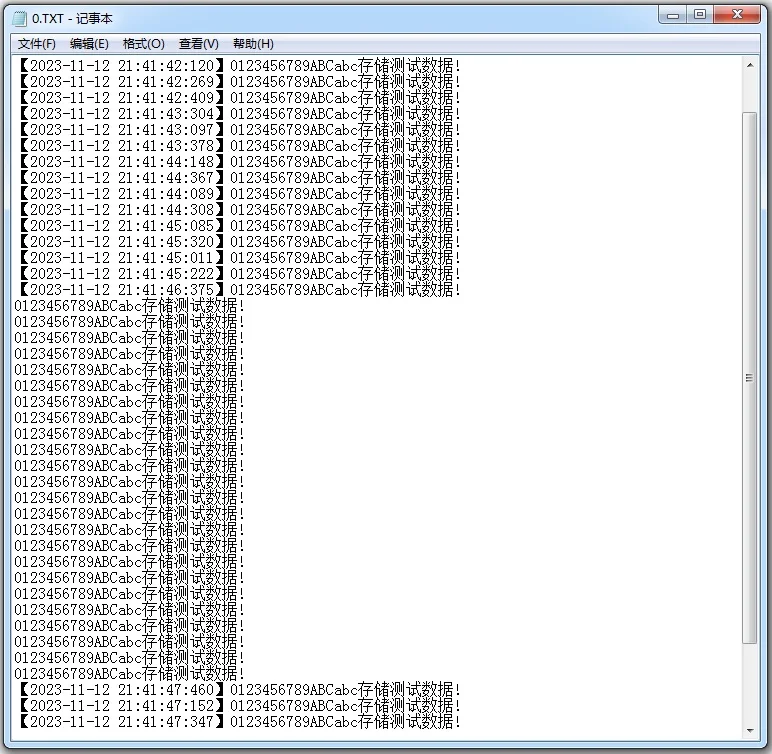Click the vertical scrollbar thumb

click(750, 377)
